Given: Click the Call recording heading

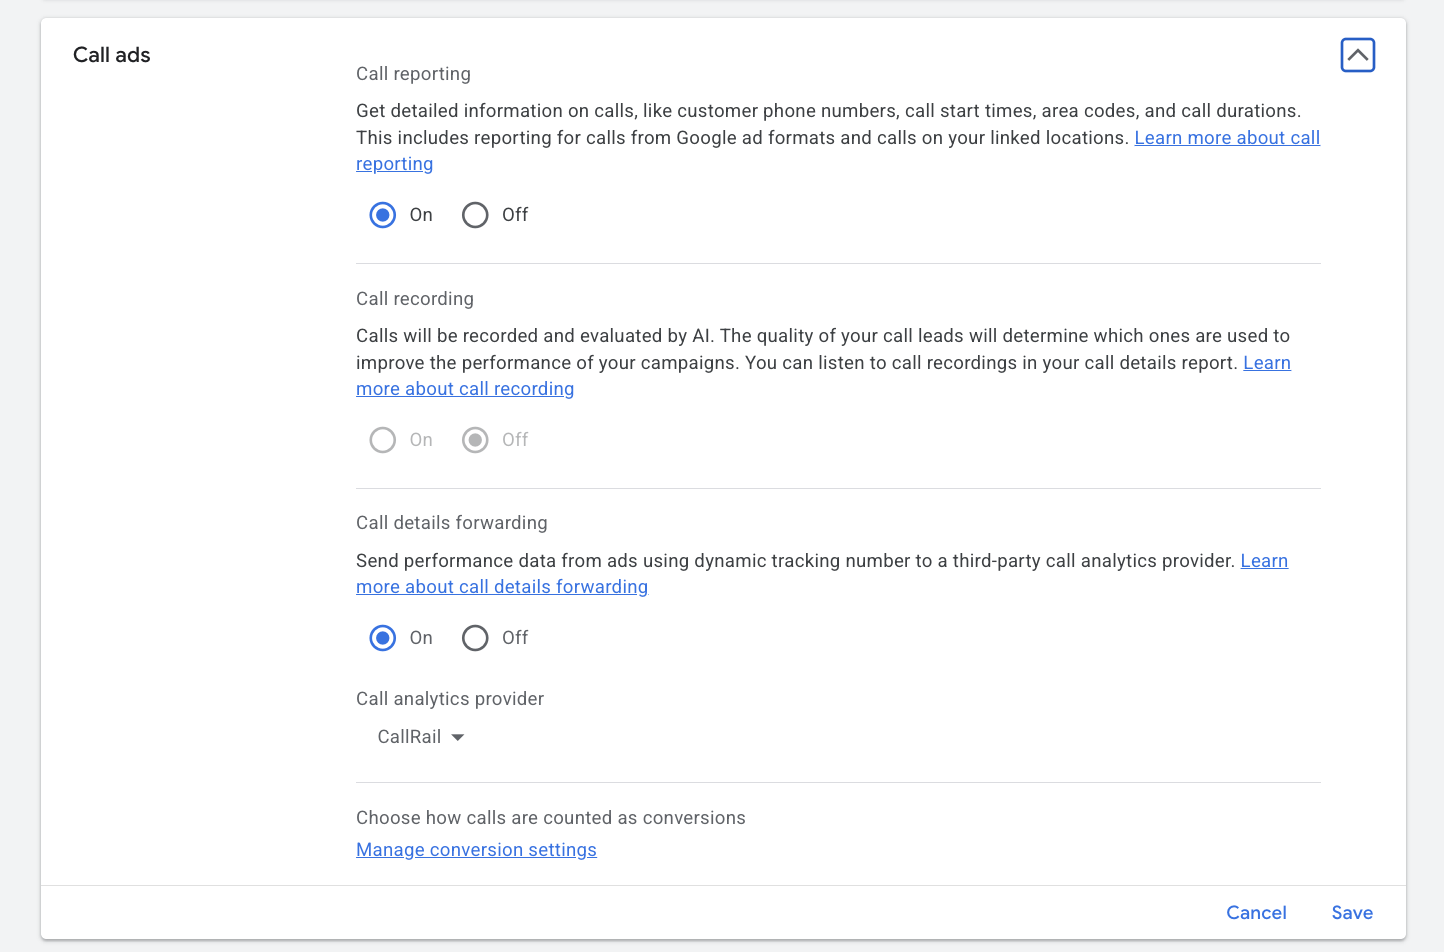Looking at the screenshot, I should [415, 299].
